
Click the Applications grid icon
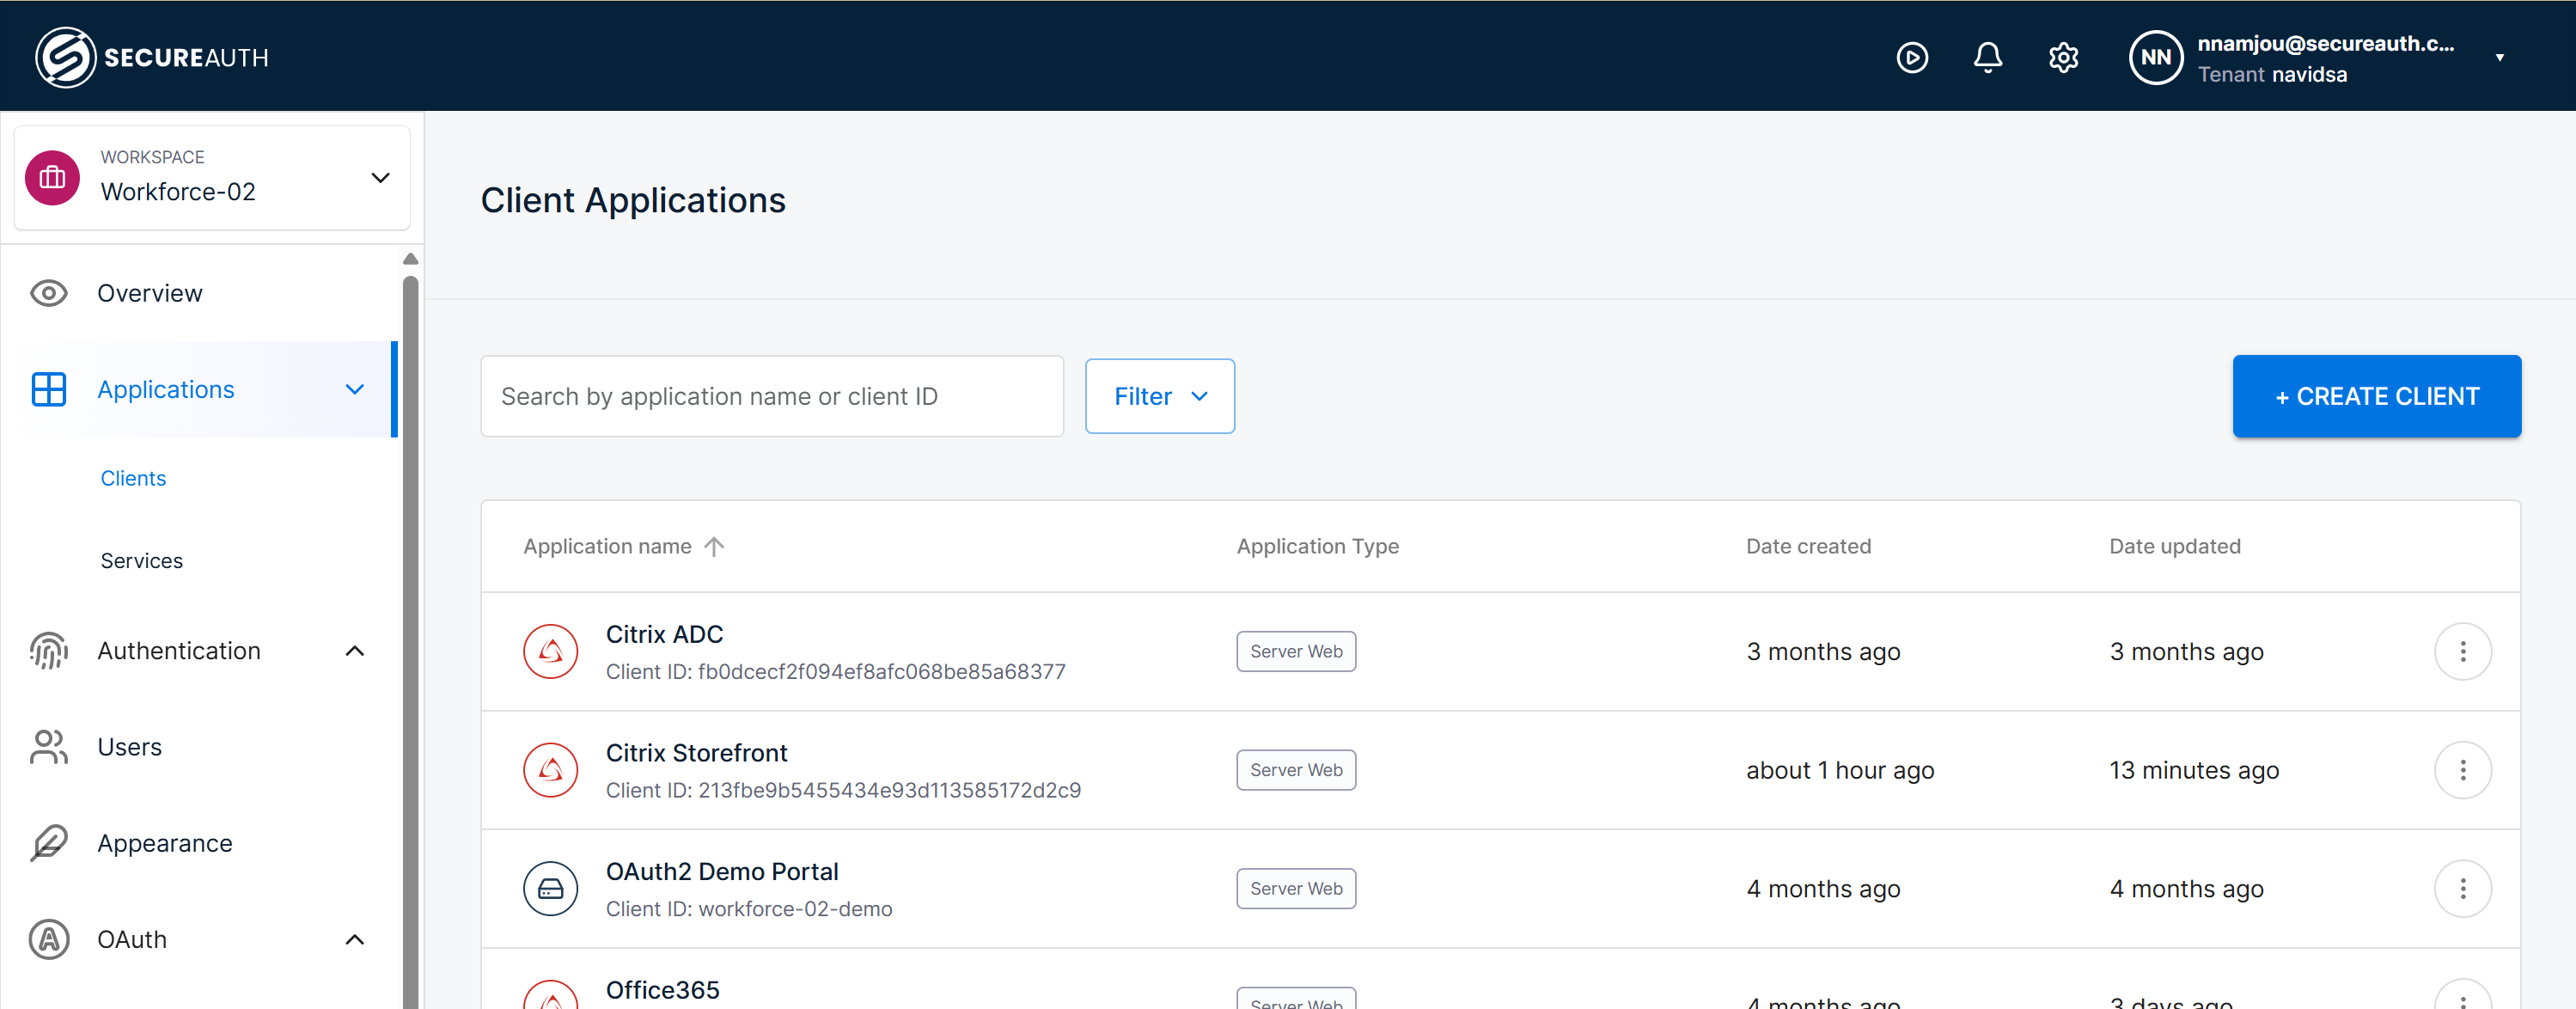pyautogui.click(x=48, y=389)
